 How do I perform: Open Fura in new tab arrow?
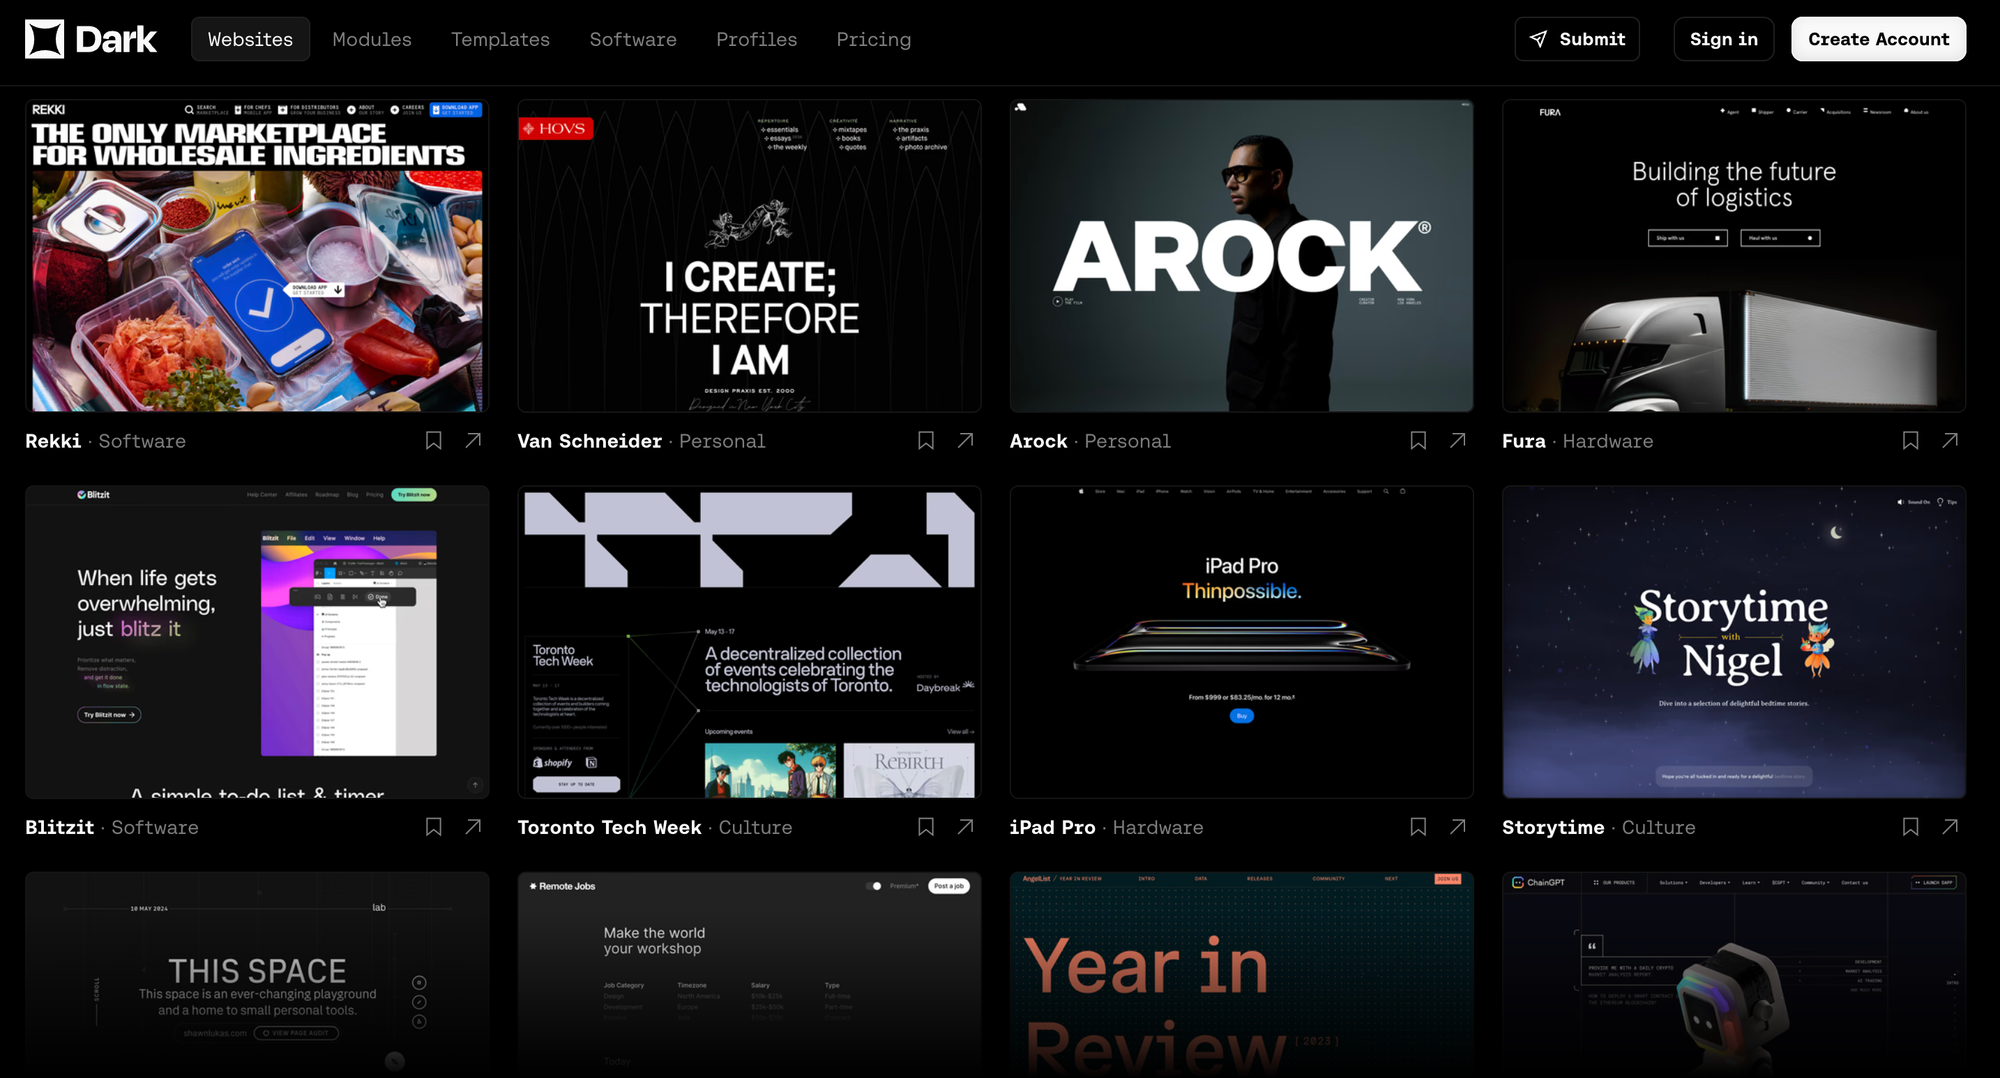click(1950, 441)
